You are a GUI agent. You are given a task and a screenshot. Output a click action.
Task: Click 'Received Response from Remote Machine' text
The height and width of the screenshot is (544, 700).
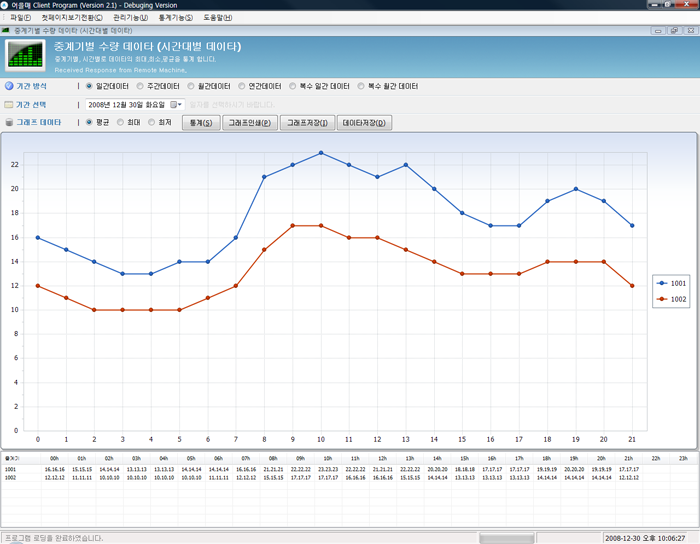tap(121, 70)
